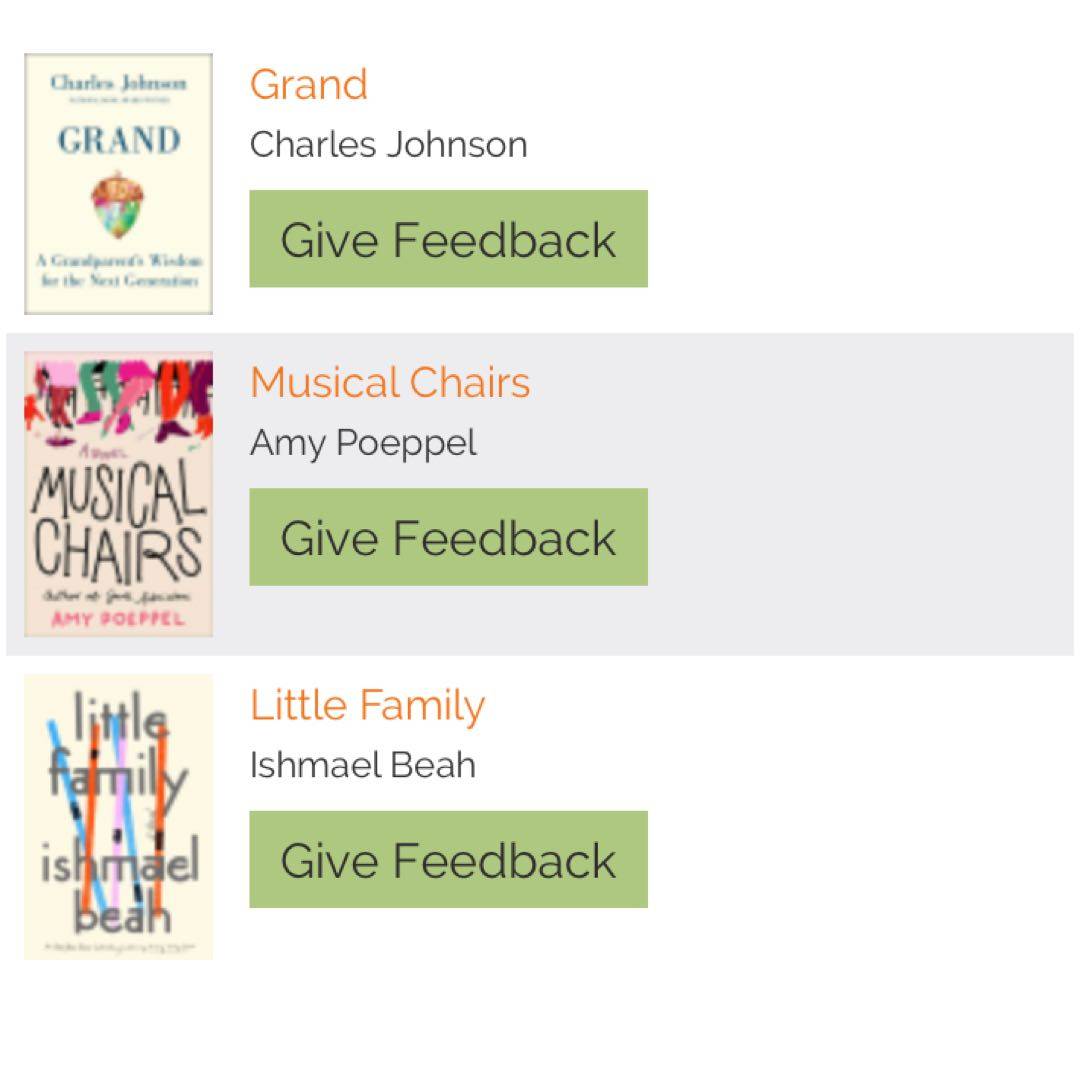
Task: Select the Grand book cover thumbnail
Action: tap(118, 184)
